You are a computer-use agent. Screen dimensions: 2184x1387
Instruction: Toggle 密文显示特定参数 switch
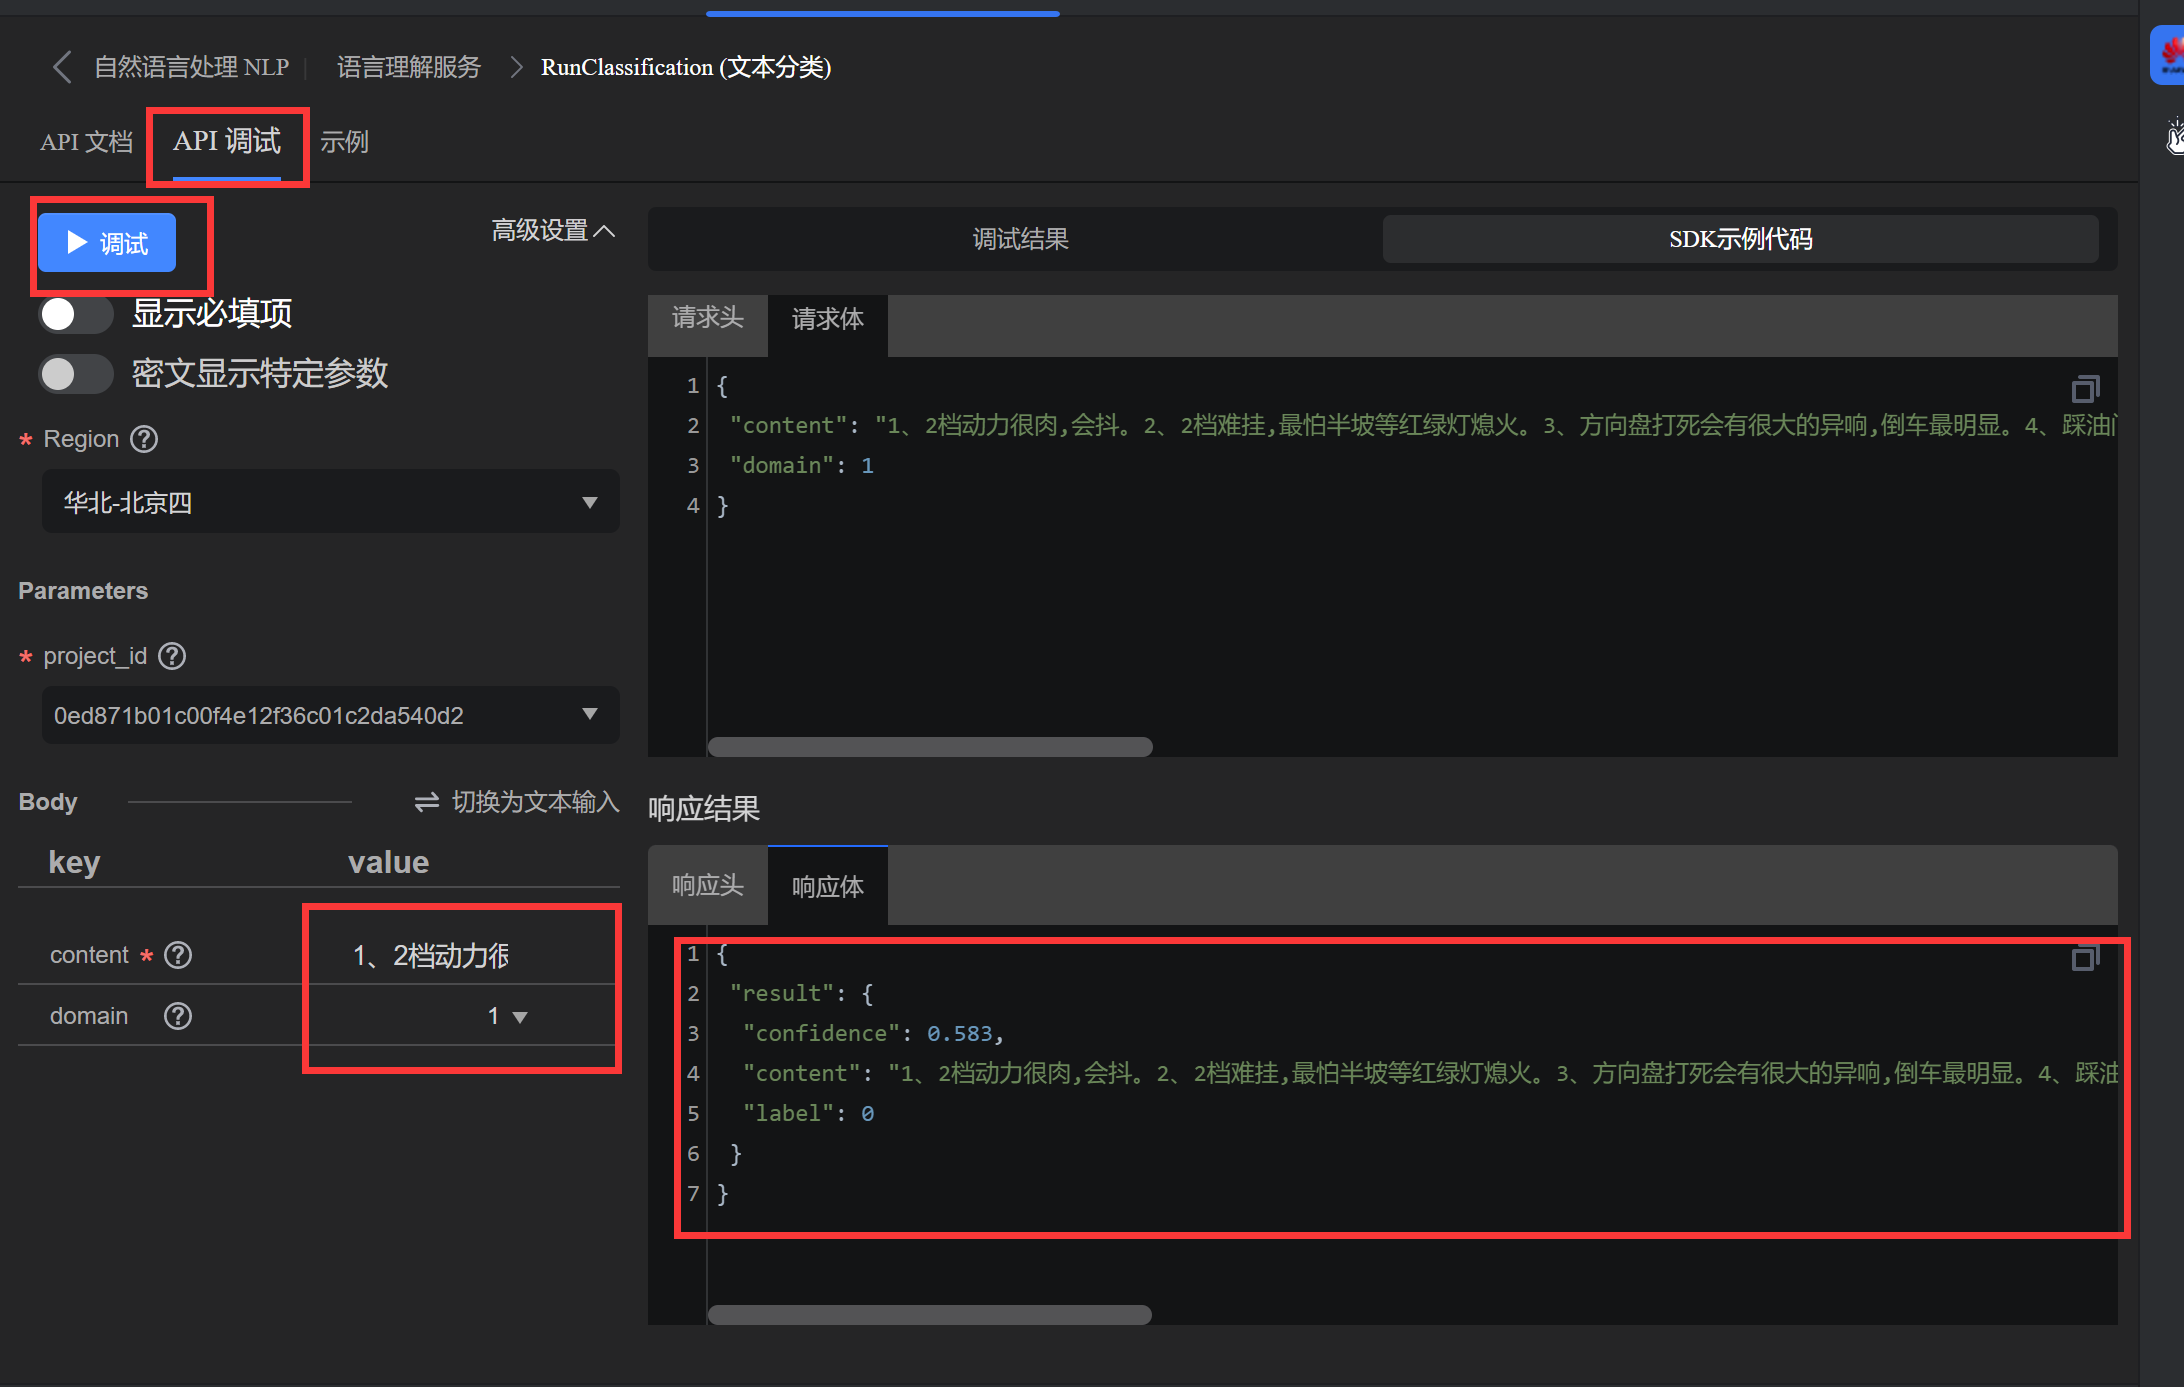[76, 374]
